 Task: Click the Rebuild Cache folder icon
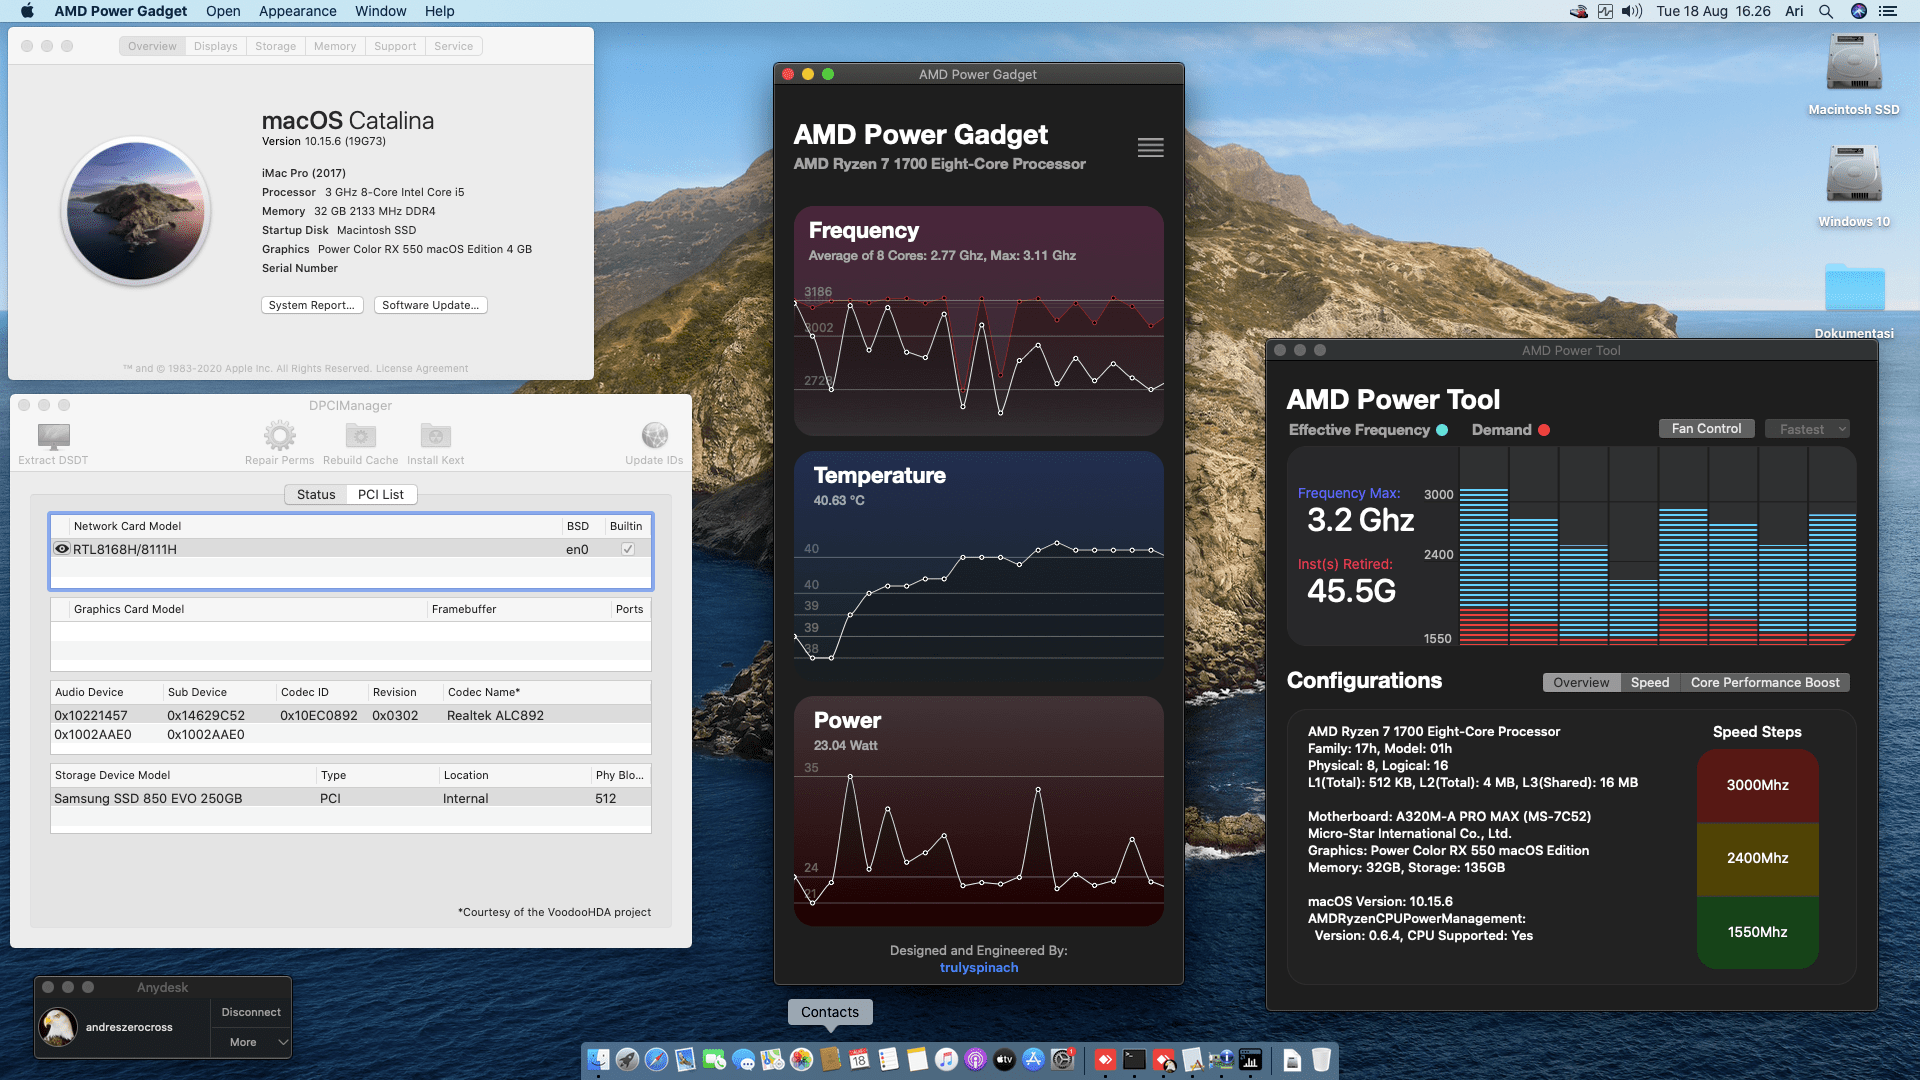point(360,436)
